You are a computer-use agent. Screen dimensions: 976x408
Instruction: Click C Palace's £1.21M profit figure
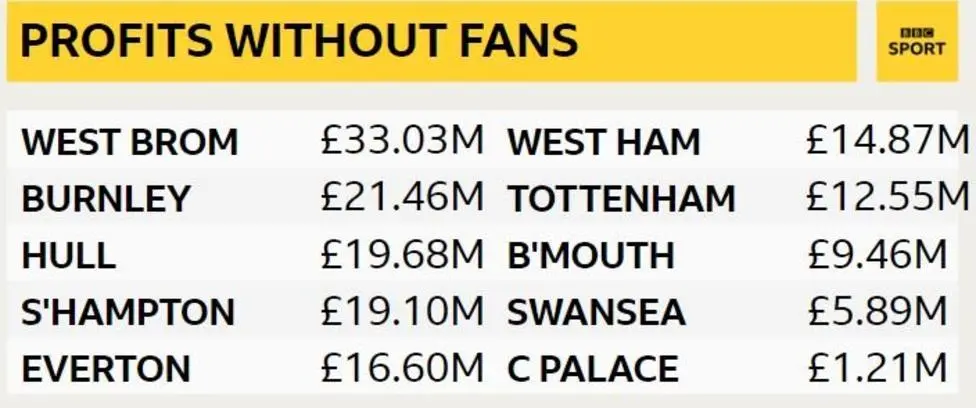pyautogui.click(x=876, y=369)
